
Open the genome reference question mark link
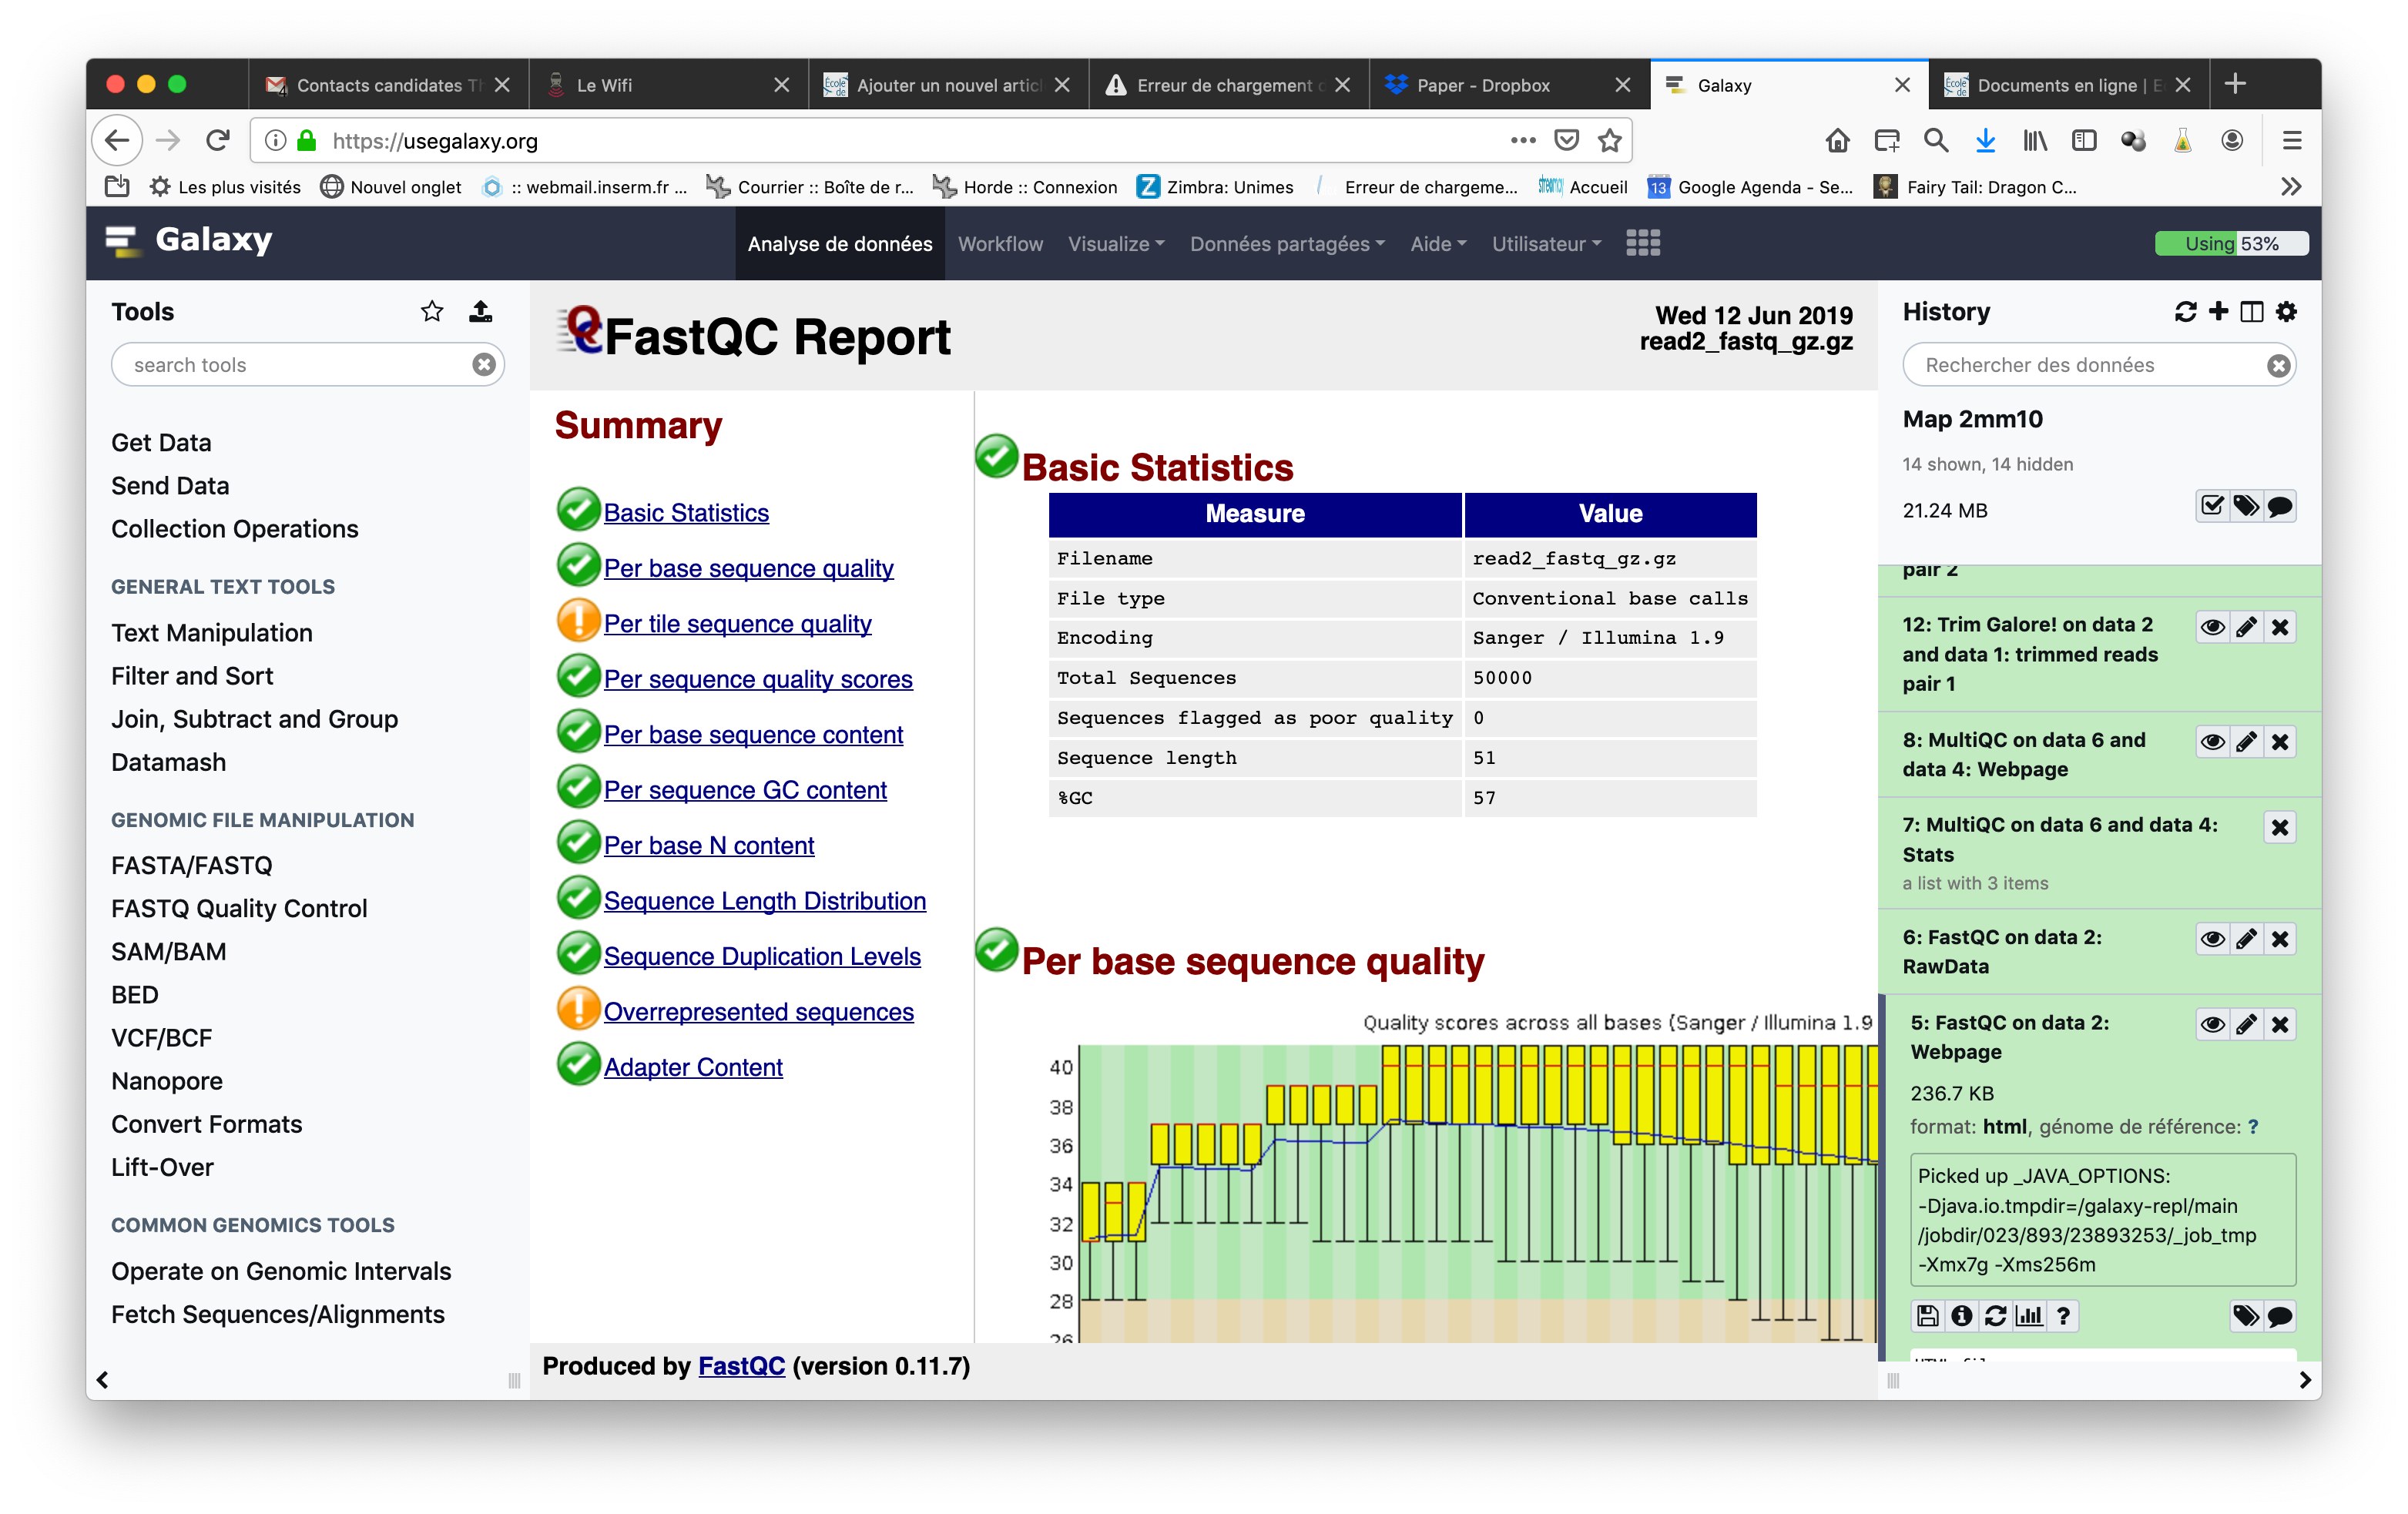pos(2253,1127)
